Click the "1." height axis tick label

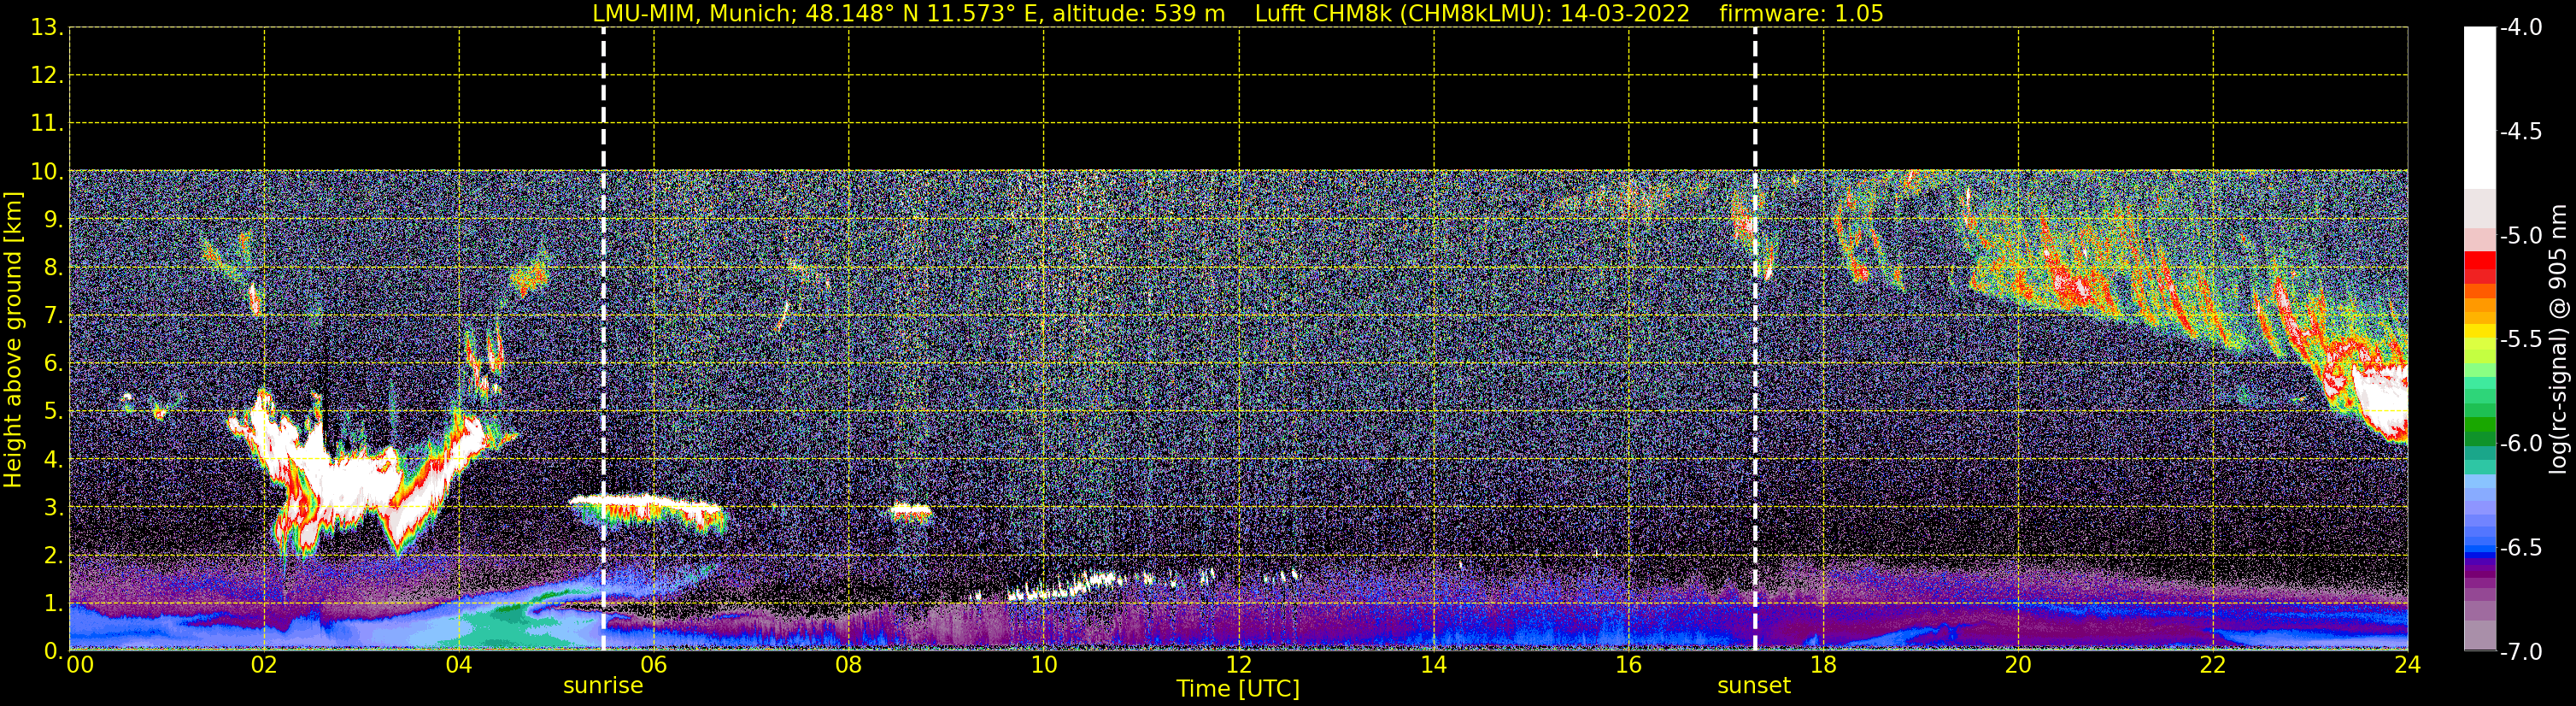pyautogui.click(x=52, y=603)
